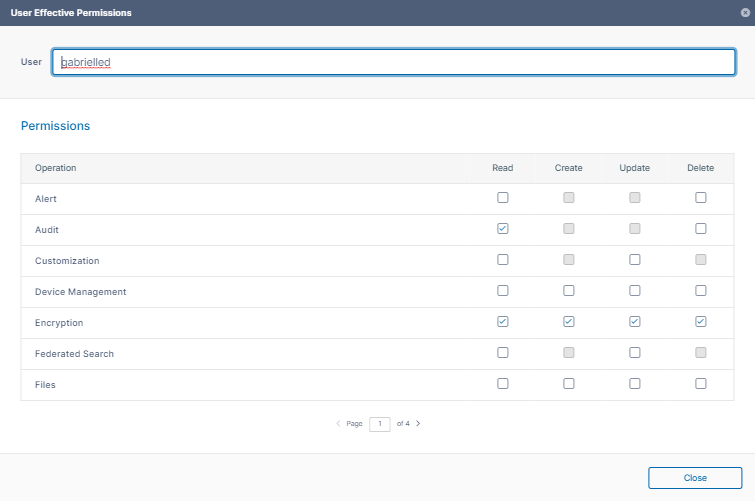Toggle Audit Delete checkbox
This screenshot has width=755, height=501.
[x=701, y=228]
